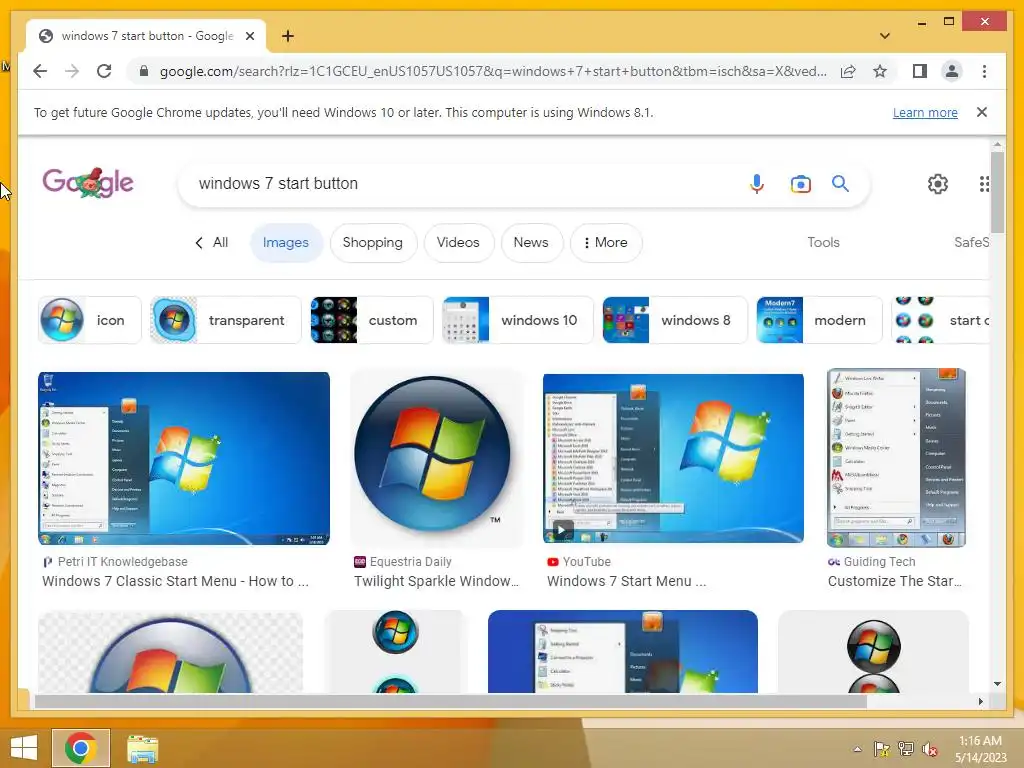
Task: Reload the page with the refresh icon
Action: pyautogui.click(x=104, y=71)
